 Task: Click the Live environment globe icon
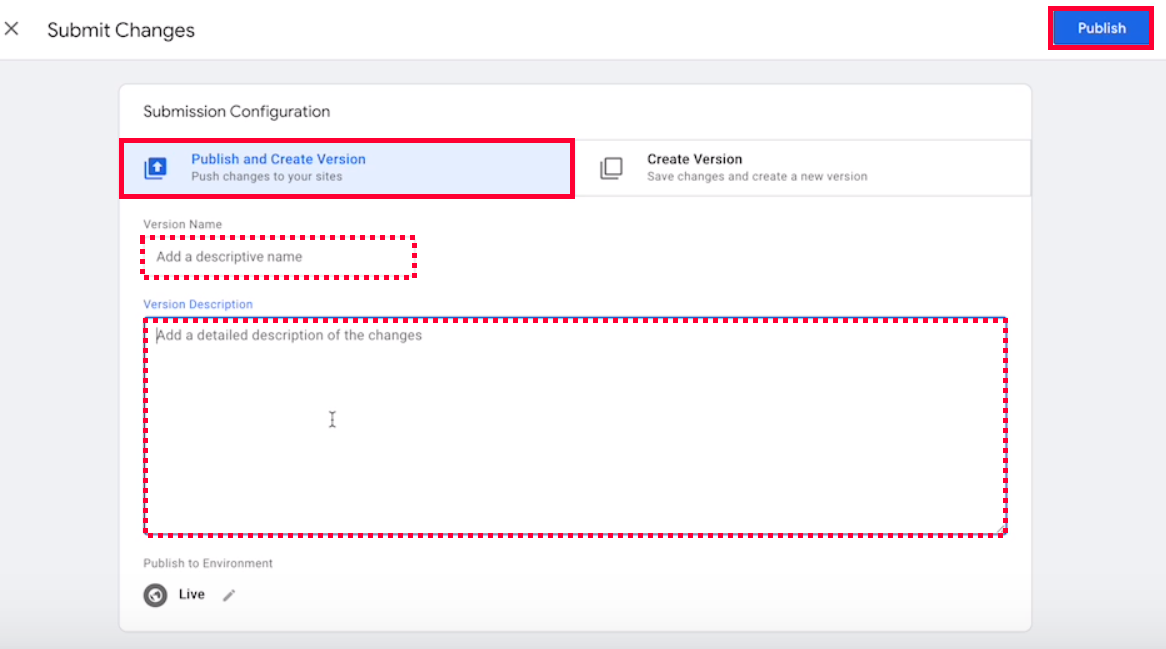[x=155, y=595]
